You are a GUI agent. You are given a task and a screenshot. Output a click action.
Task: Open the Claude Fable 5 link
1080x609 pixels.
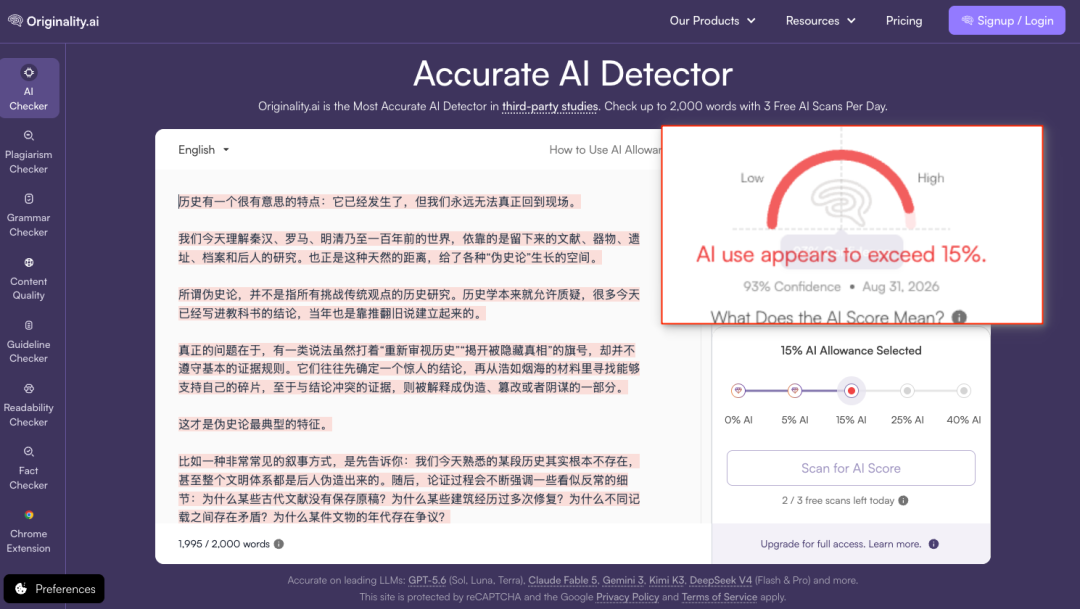pyautogui.click(x=563, y=580)
